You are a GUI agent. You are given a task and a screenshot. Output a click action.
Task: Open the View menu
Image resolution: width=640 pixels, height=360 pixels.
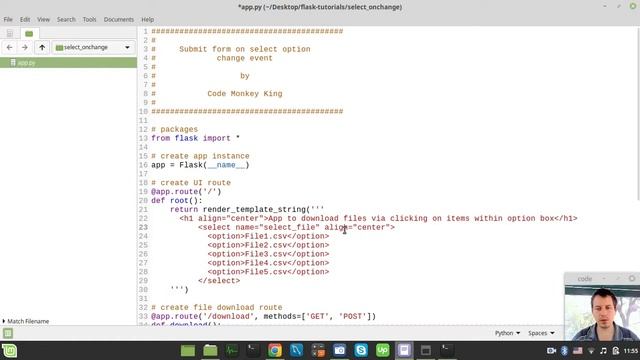(43, 19)
